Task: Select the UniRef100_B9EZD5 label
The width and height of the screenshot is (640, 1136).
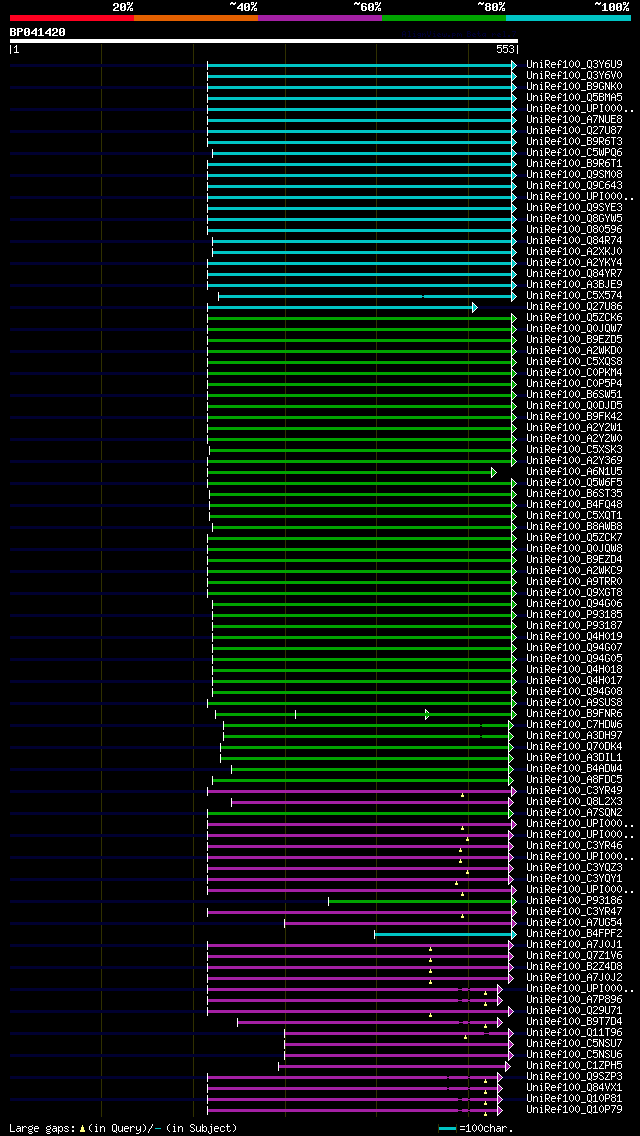Action: pyautogui.click(x=574, y=339)
